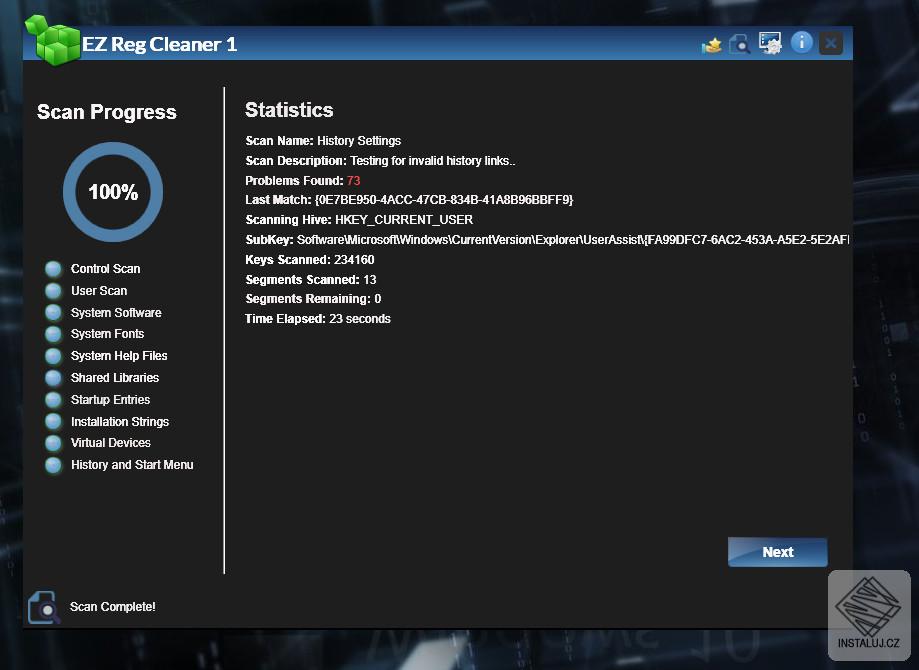Close the EZ Reg Cleaner window
The width and height of the screenshot is (919, 670).
[x=830, y=43]
